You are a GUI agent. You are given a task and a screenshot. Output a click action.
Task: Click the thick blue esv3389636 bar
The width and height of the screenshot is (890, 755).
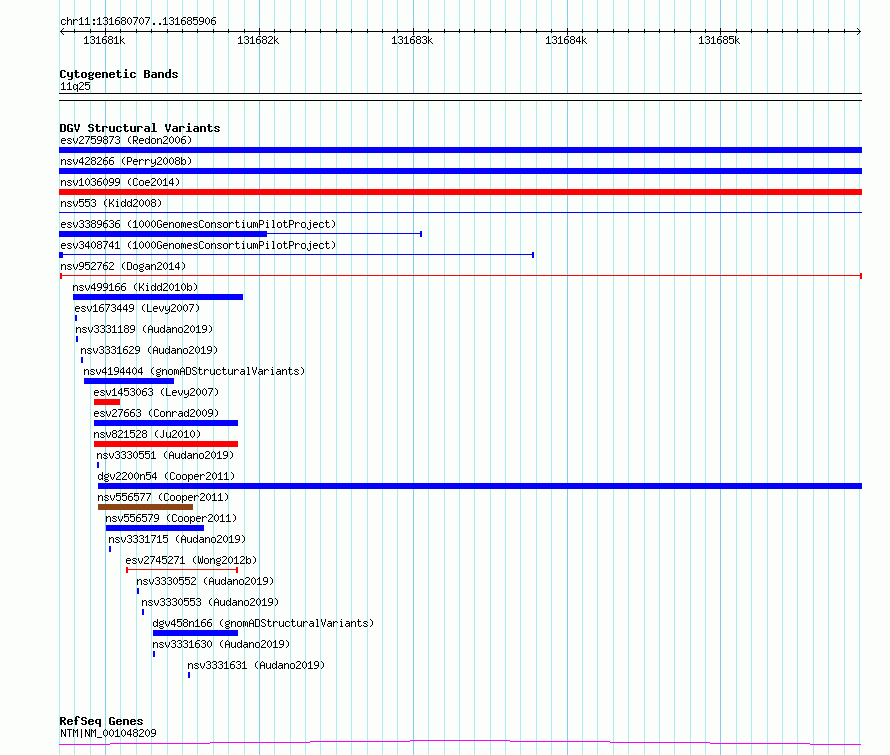[x=163, y=234]
